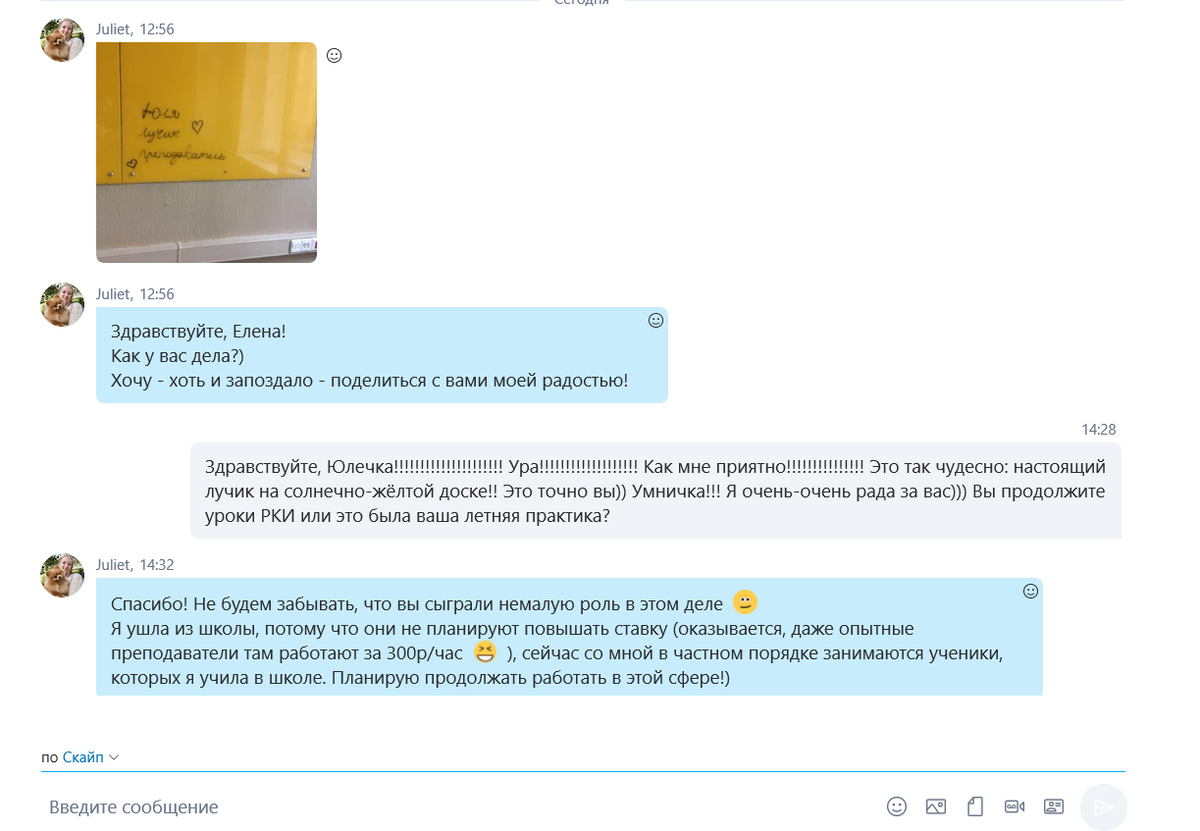Click the 'Скайп' link above message field

pyautogui.click(x=83, y=757)
